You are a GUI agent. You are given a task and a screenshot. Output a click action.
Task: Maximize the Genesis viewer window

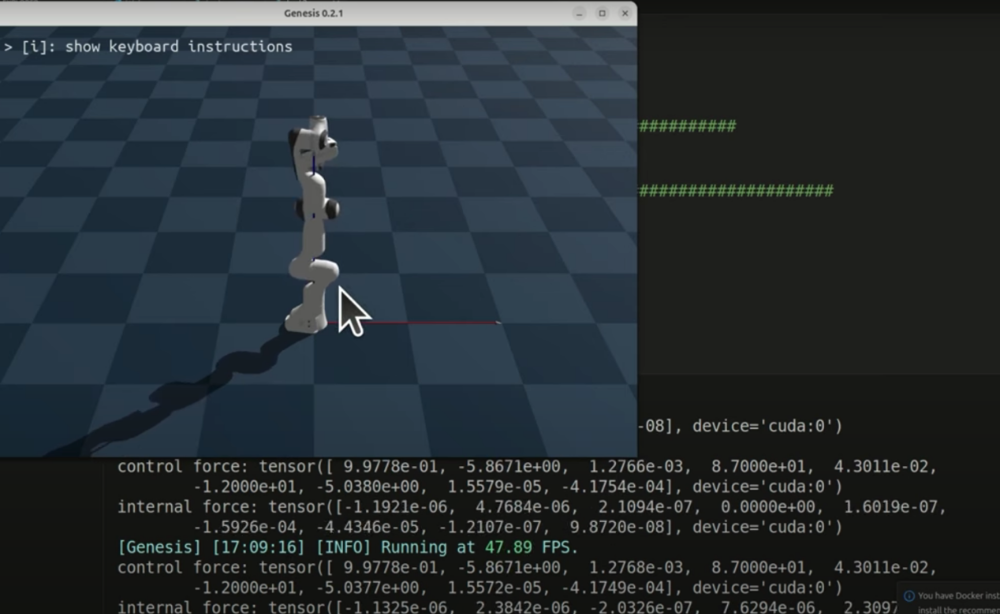(602, 13)
